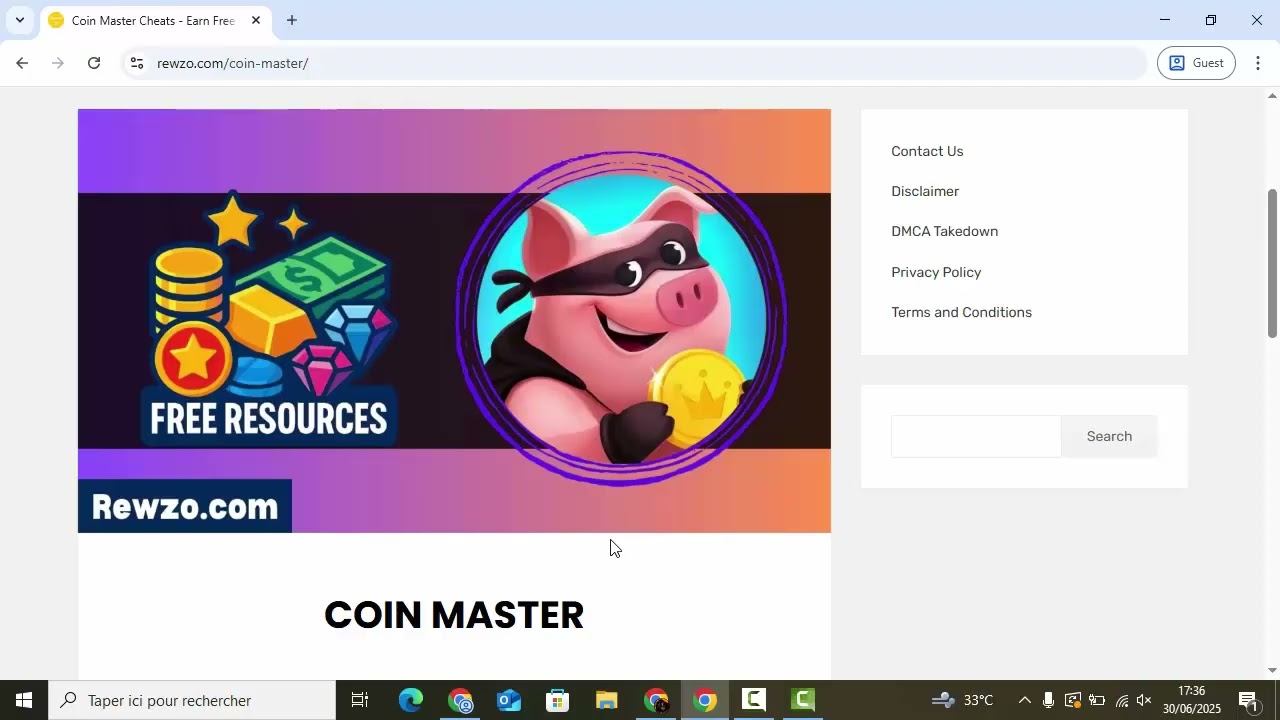This screenshot has height=720, width=1280.
Task: Click the battery status tray icon
Action: 1097,700
